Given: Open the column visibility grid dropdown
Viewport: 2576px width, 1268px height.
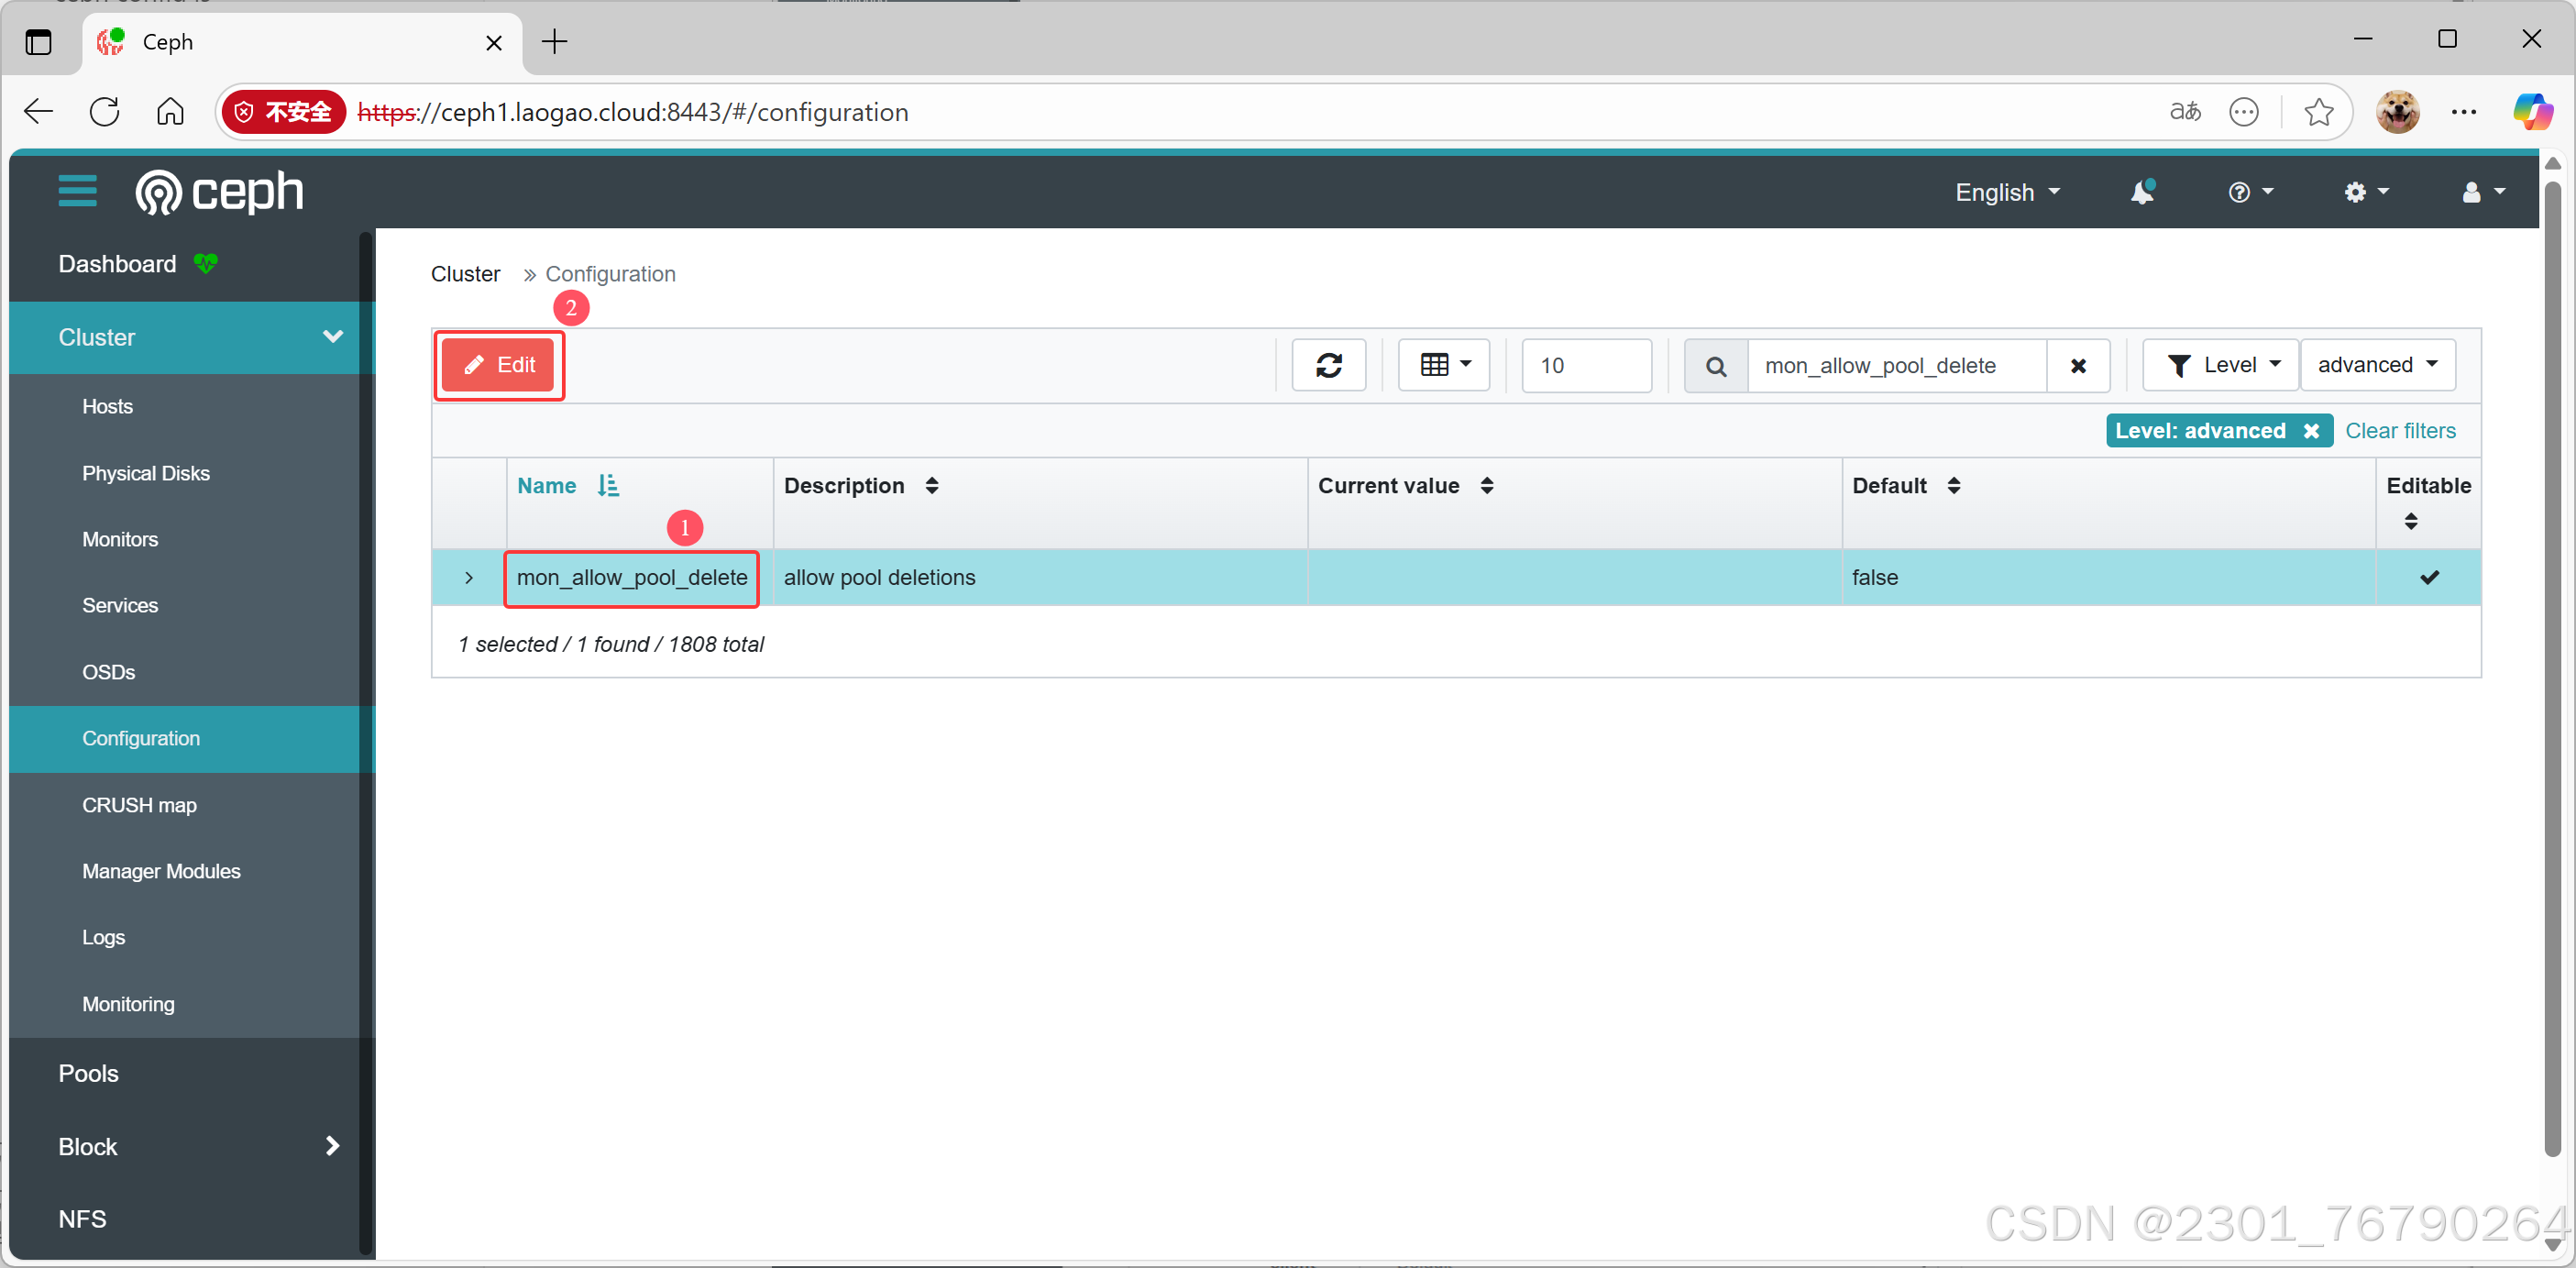Looking at the screenshot, I should pyautogui.click(x=1444, y=365).
